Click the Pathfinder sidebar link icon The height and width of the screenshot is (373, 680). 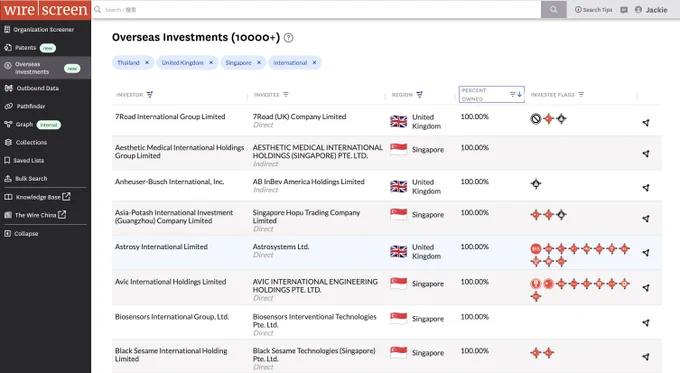(x=8, y=106)
